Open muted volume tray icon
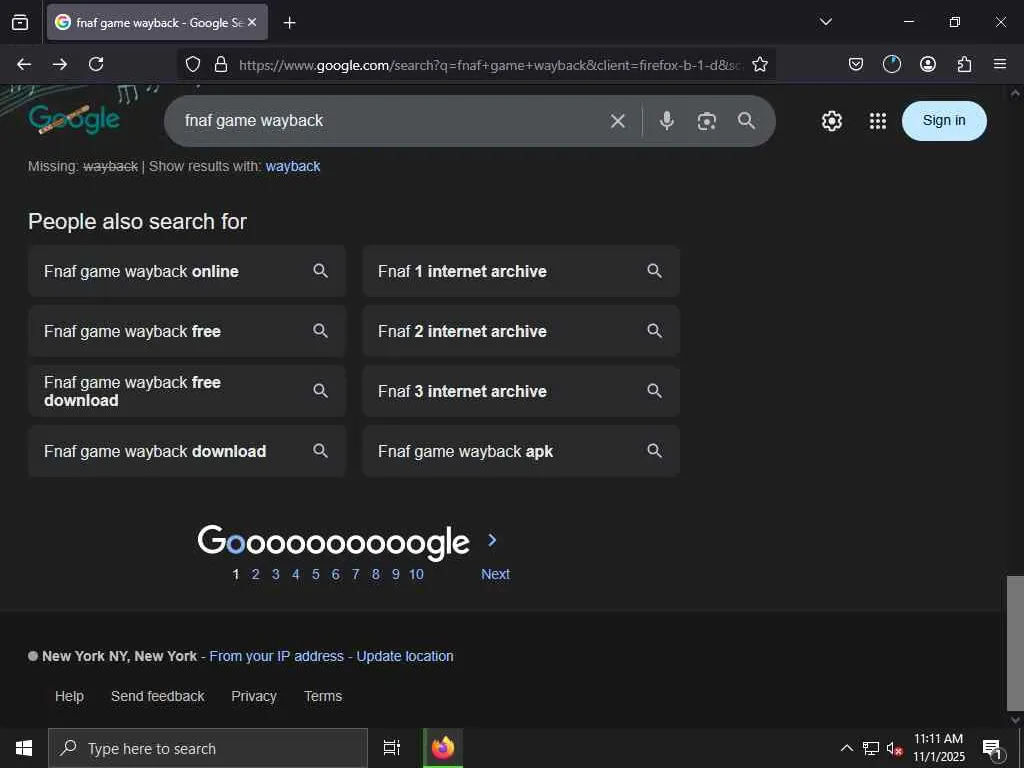 point(894,748)
